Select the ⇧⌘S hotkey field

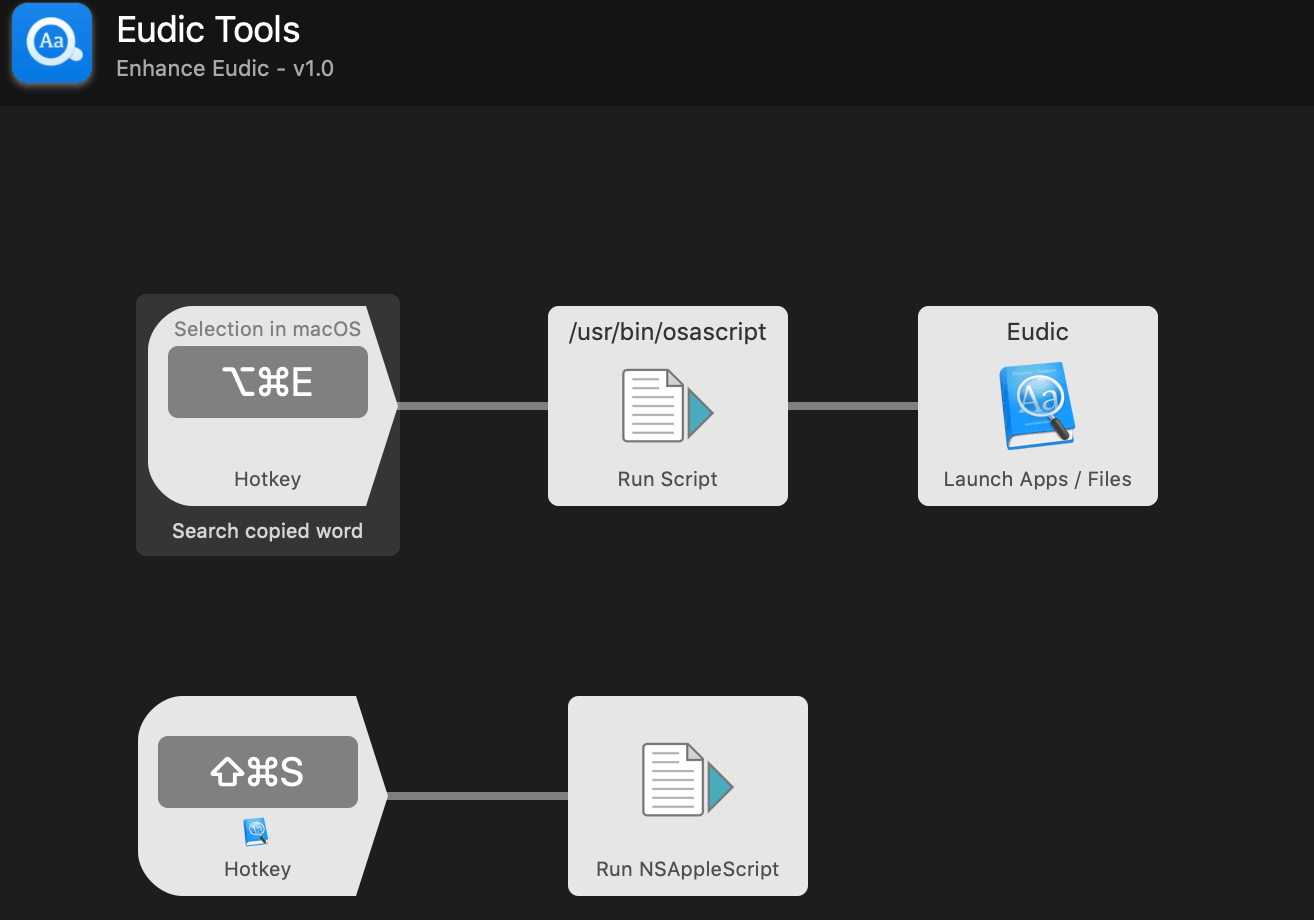258,772
